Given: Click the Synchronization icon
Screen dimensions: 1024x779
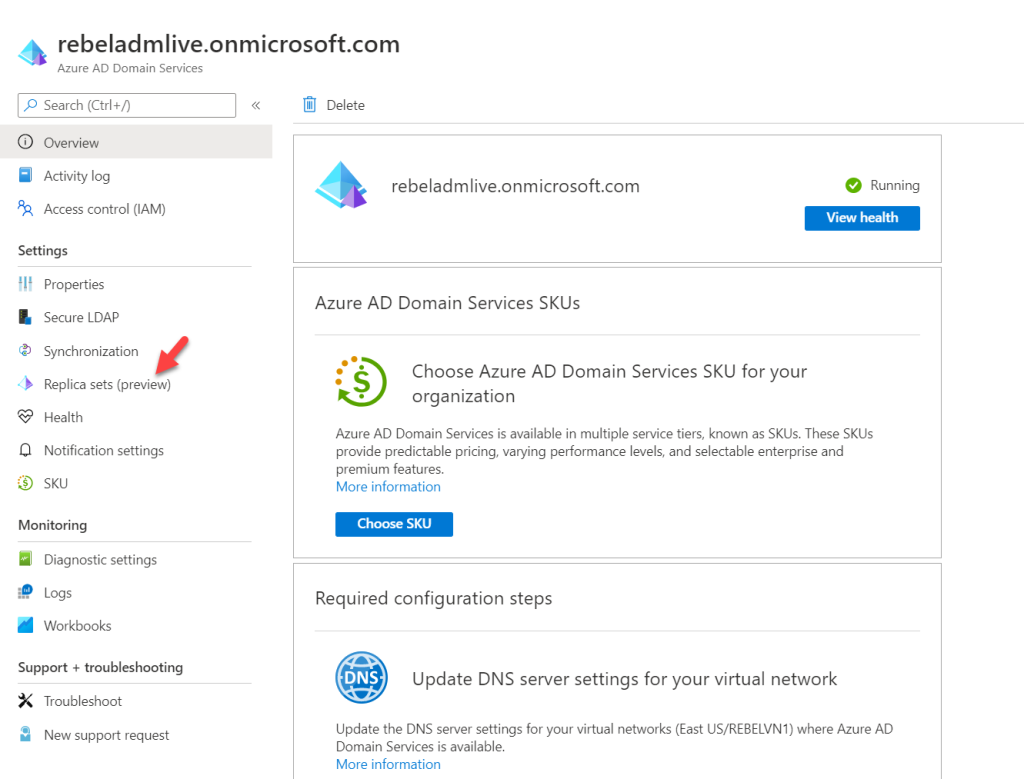Looking at the screenshot, I should tap(25, 351).
